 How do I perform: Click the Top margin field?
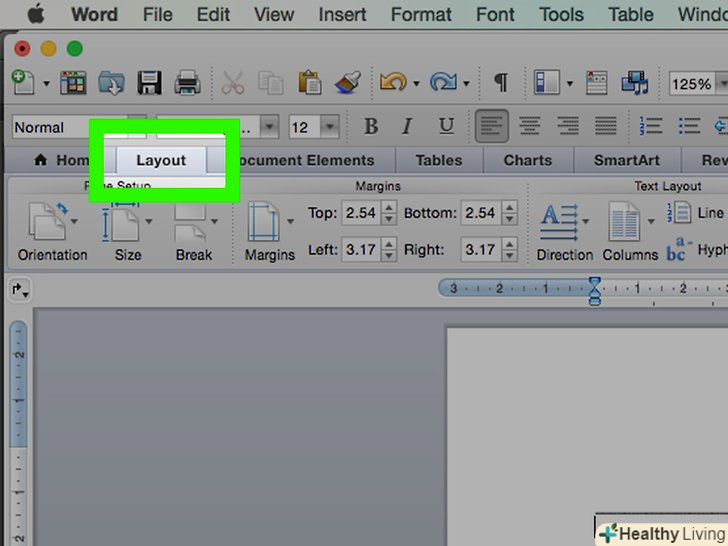[361, 213]
